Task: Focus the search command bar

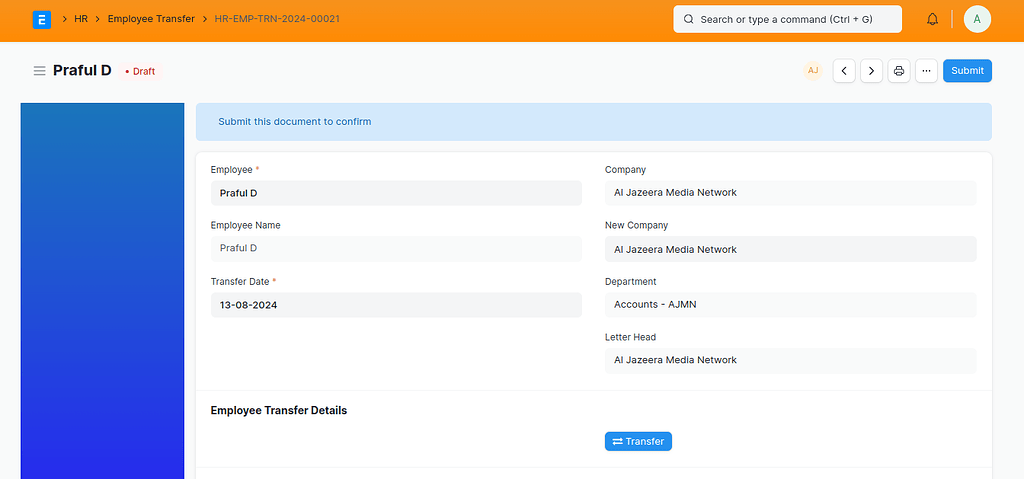Action: pos(787,19)
